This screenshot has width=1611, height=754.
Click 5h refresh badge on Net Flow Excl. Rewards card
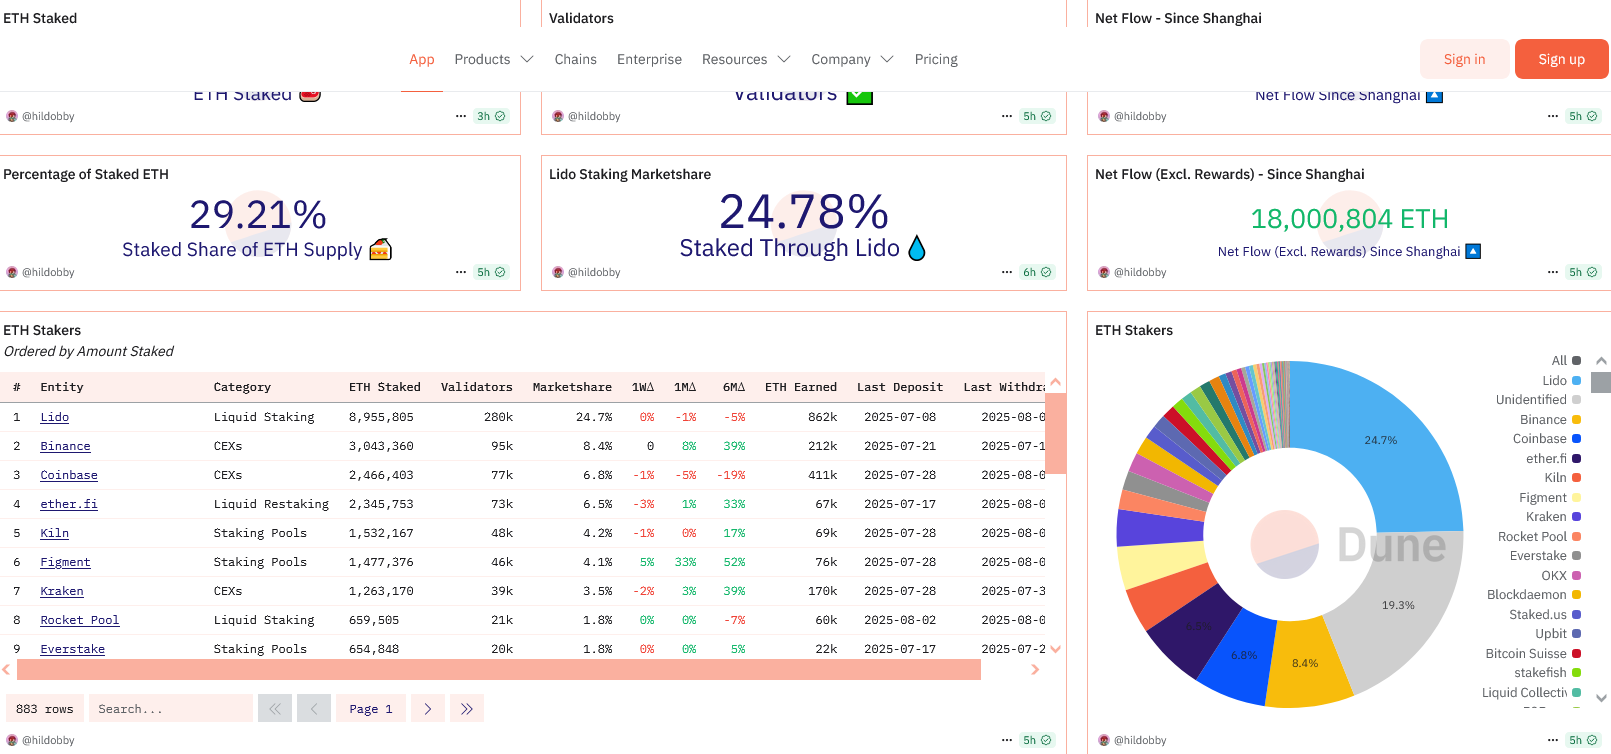tap(1583, 272)
